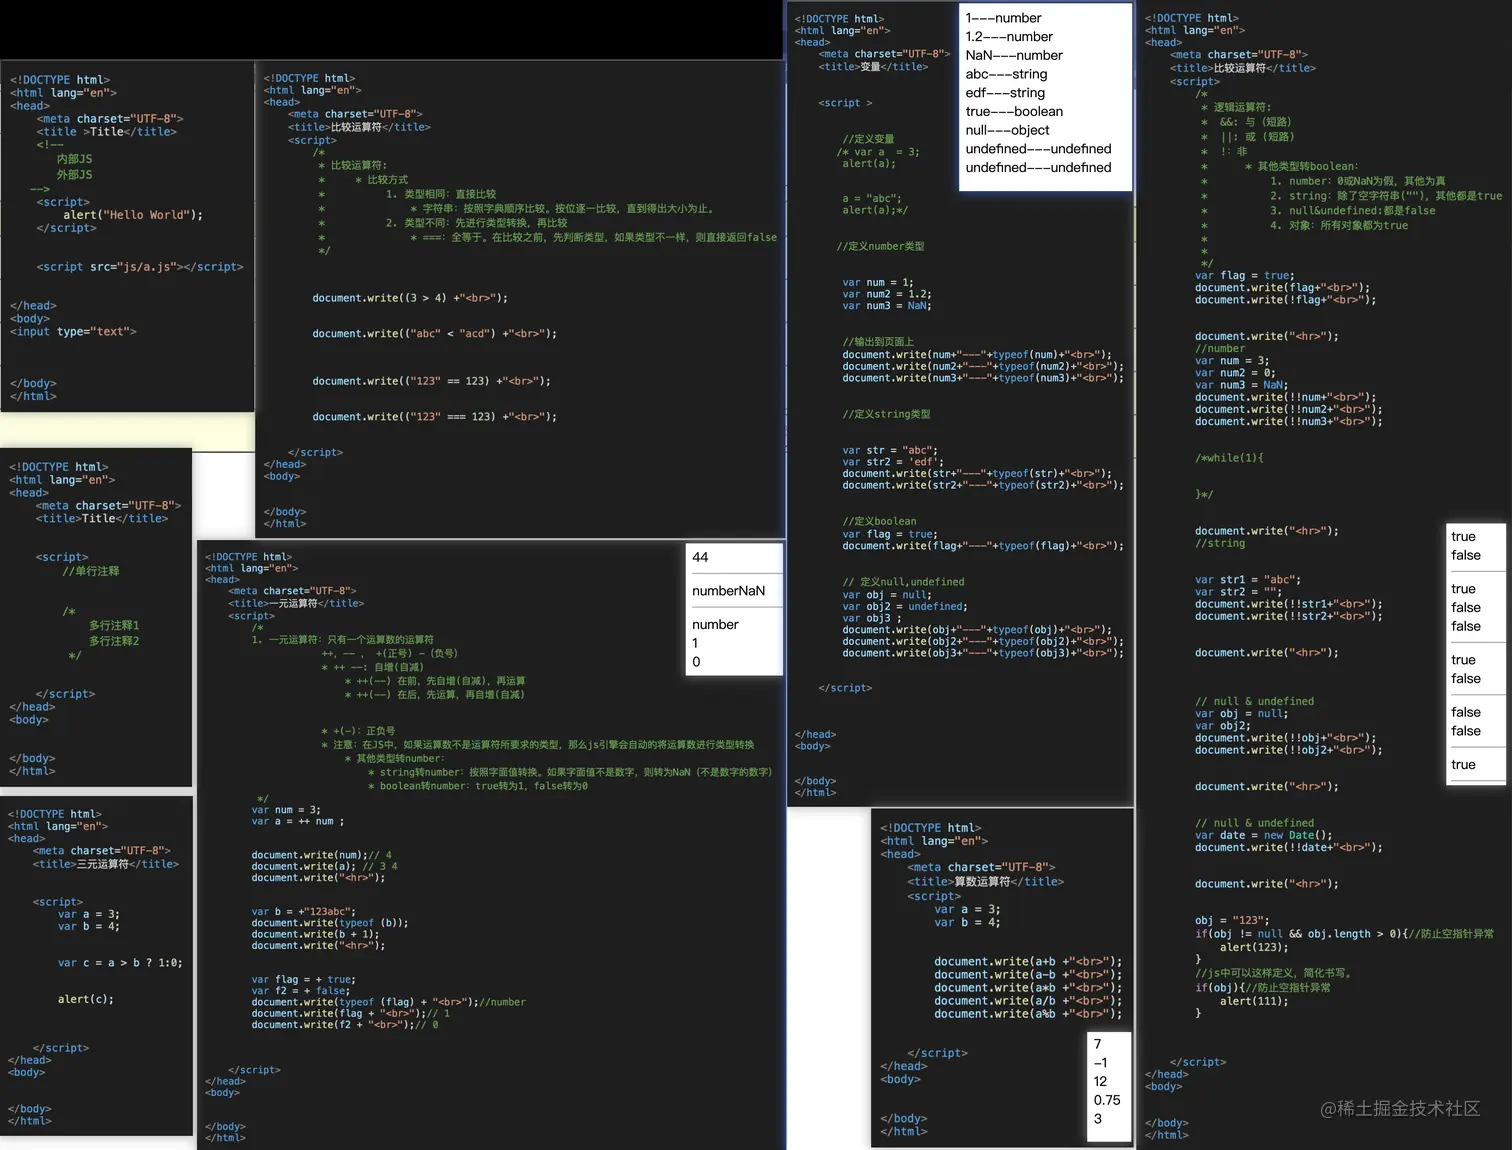Click the 1.2---number output line
Screen dimensions: 1512x1150
1009,37
